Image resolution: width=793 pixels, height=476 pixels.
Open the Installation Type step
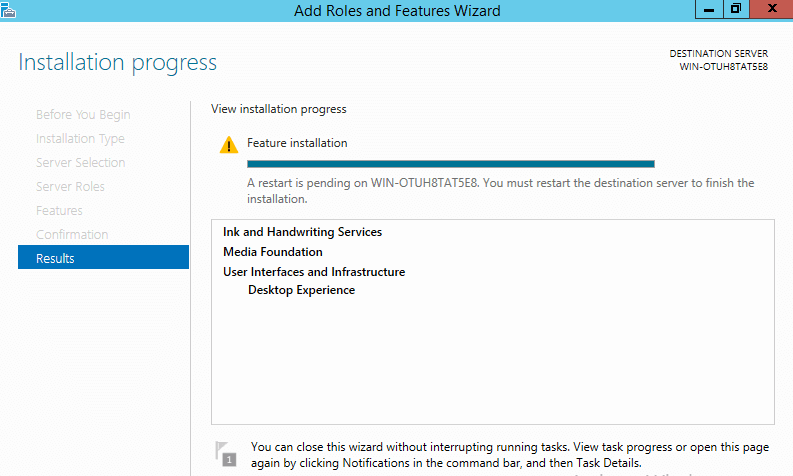(80, 139)
